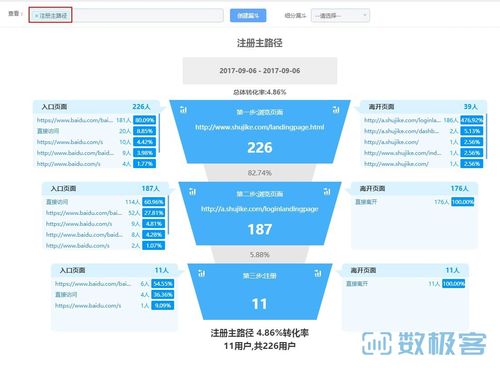Viewport: 500px width, 368px height.
Task: Click the 4.28% badge in second entry list
Action: [x=153, y=235]
